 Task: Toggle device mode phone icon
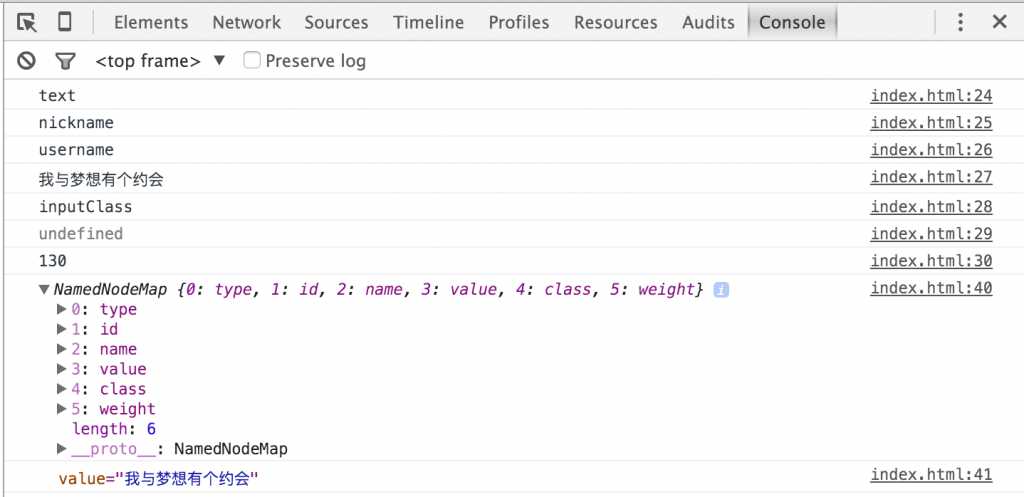(64, 22)
